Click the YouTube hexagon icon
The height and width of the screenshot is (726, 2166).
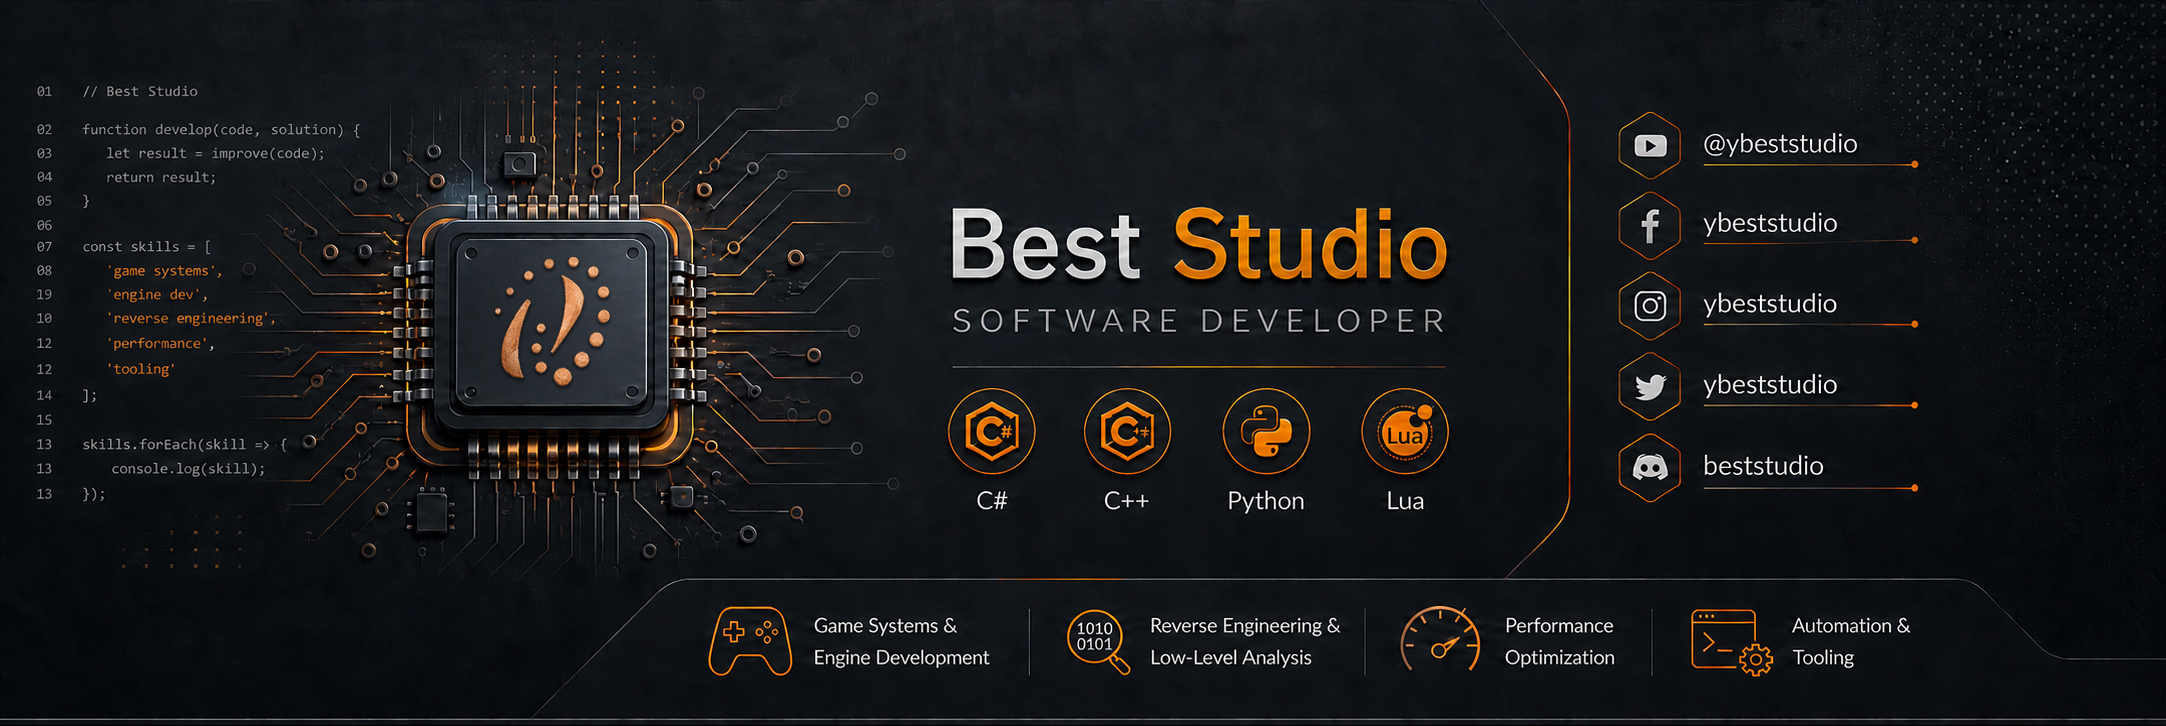coord(1650,146)
